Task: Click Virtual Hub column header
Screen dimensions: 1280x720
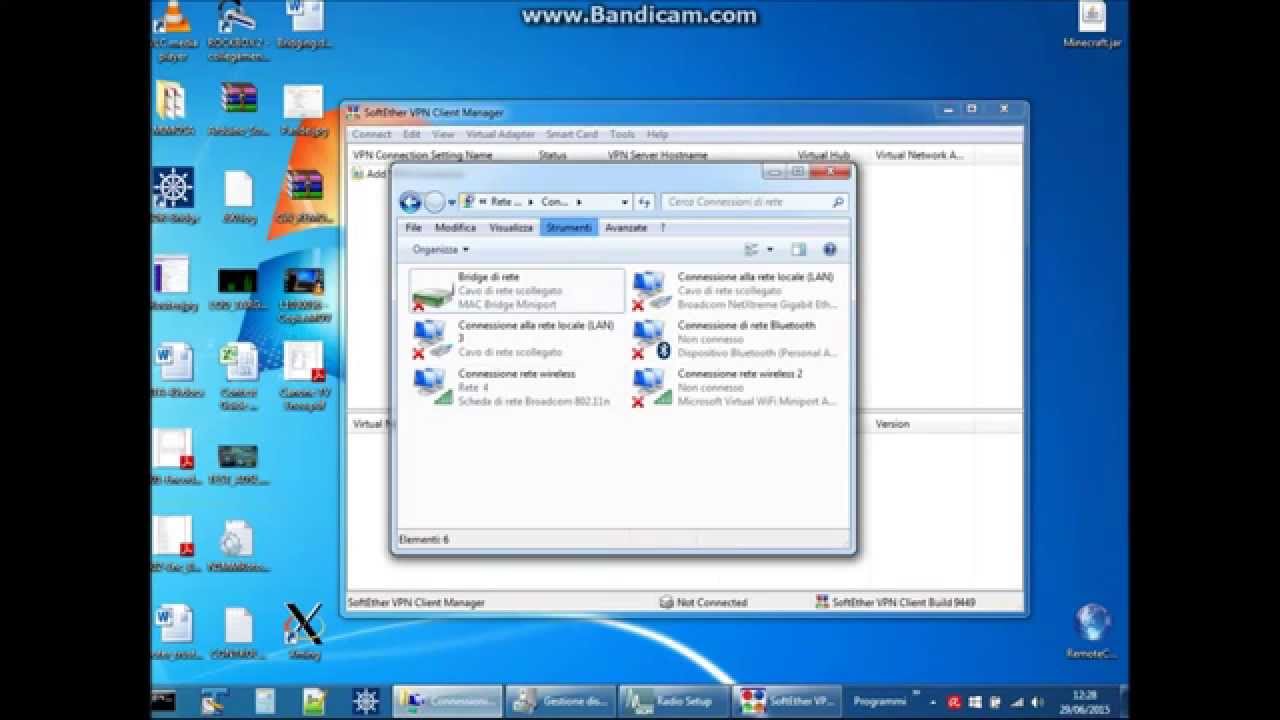Action: click(824, 155)
